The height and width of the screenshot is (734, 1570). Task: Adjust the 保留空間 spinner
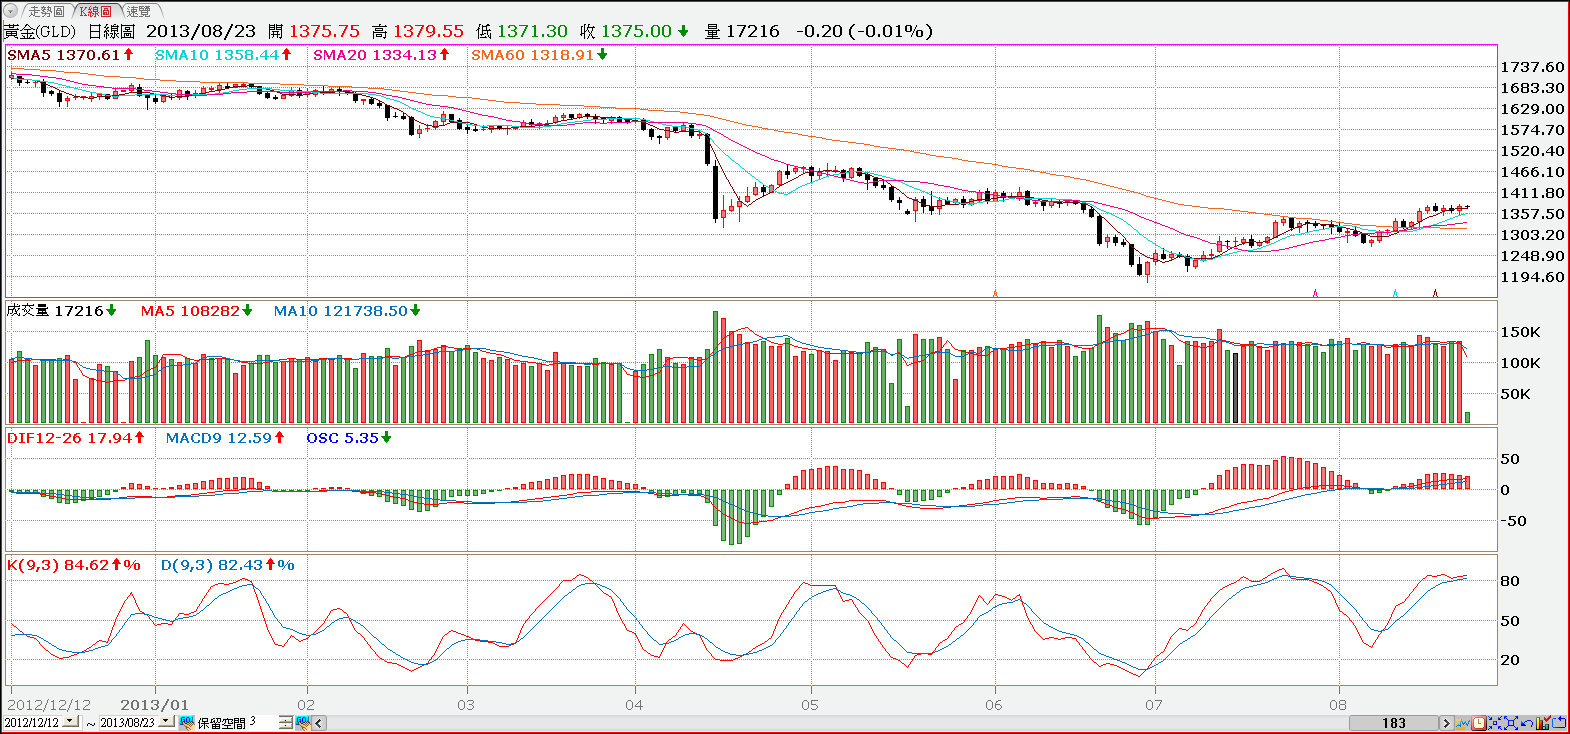pyautogui.click(x=286, y=722)
